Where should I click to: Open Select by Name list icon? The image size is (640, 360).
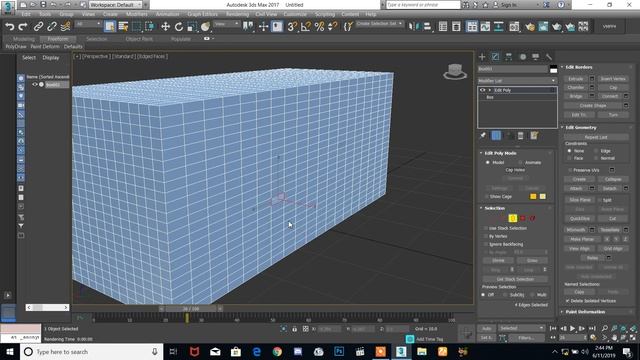click(x=123, y=27)
